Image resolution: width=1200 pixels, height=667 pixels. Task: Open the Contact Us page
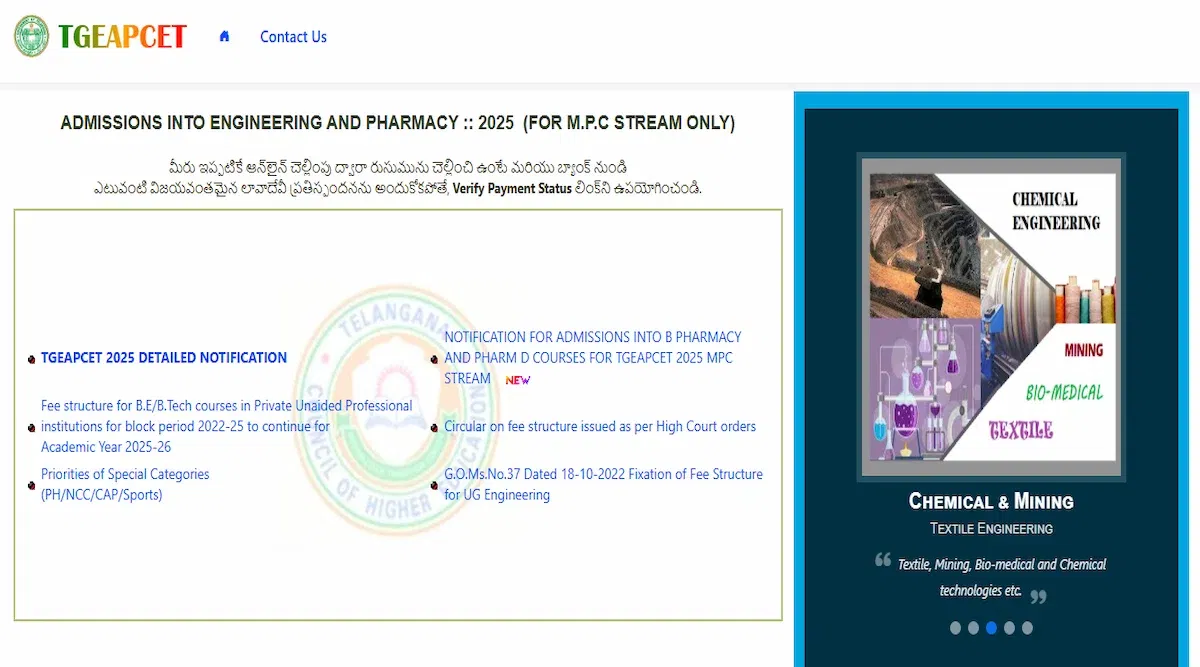[293, 37]
